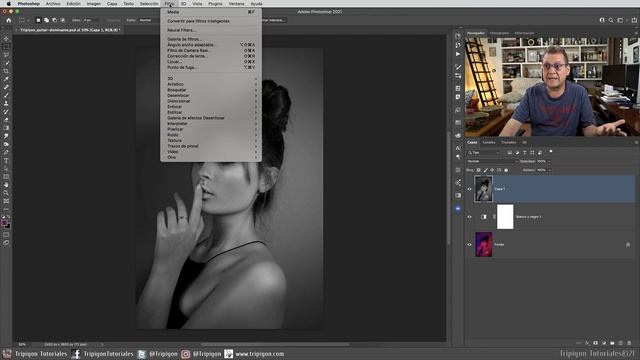Select the Crop tool

(x=6, y=71)
